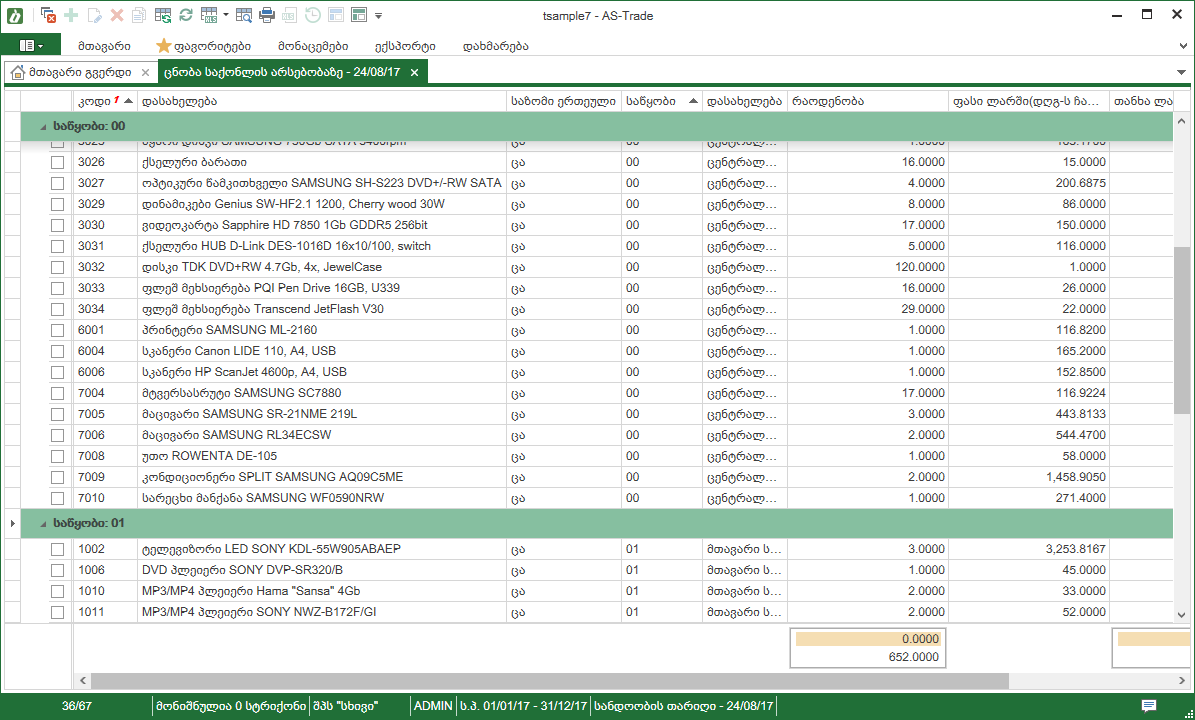Click sort arrow on the საწყობი column header
The width and height of the screenshot is (1195, 720).
pos(693,101)
